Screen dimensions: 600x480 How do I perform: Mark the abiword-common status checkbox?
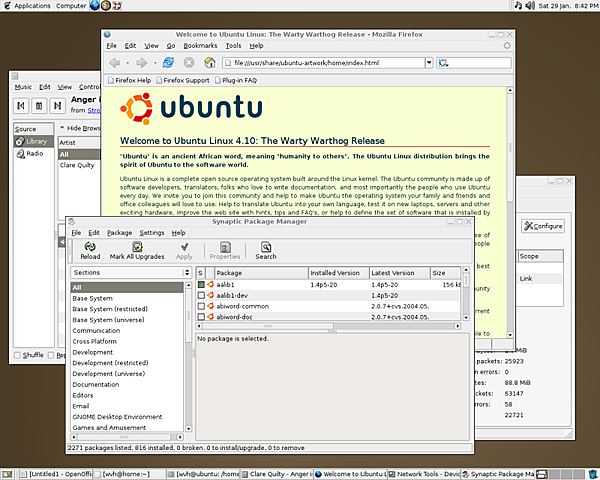(x=201, y=306)
